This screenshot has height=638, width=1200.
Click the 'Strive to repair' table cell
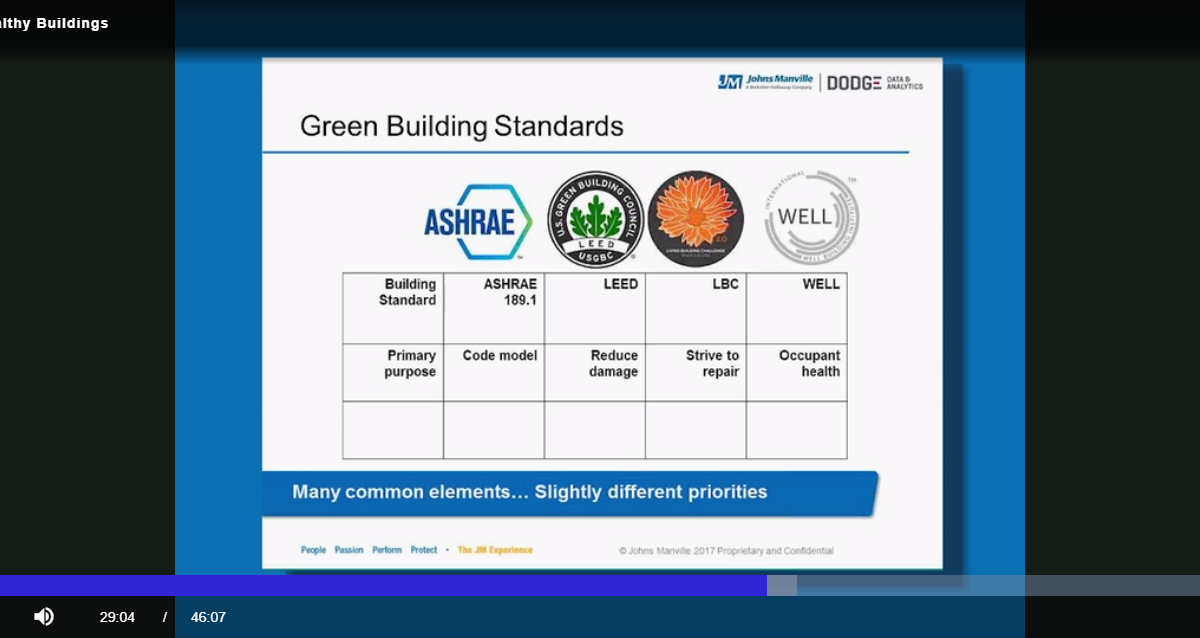point(696,373)
